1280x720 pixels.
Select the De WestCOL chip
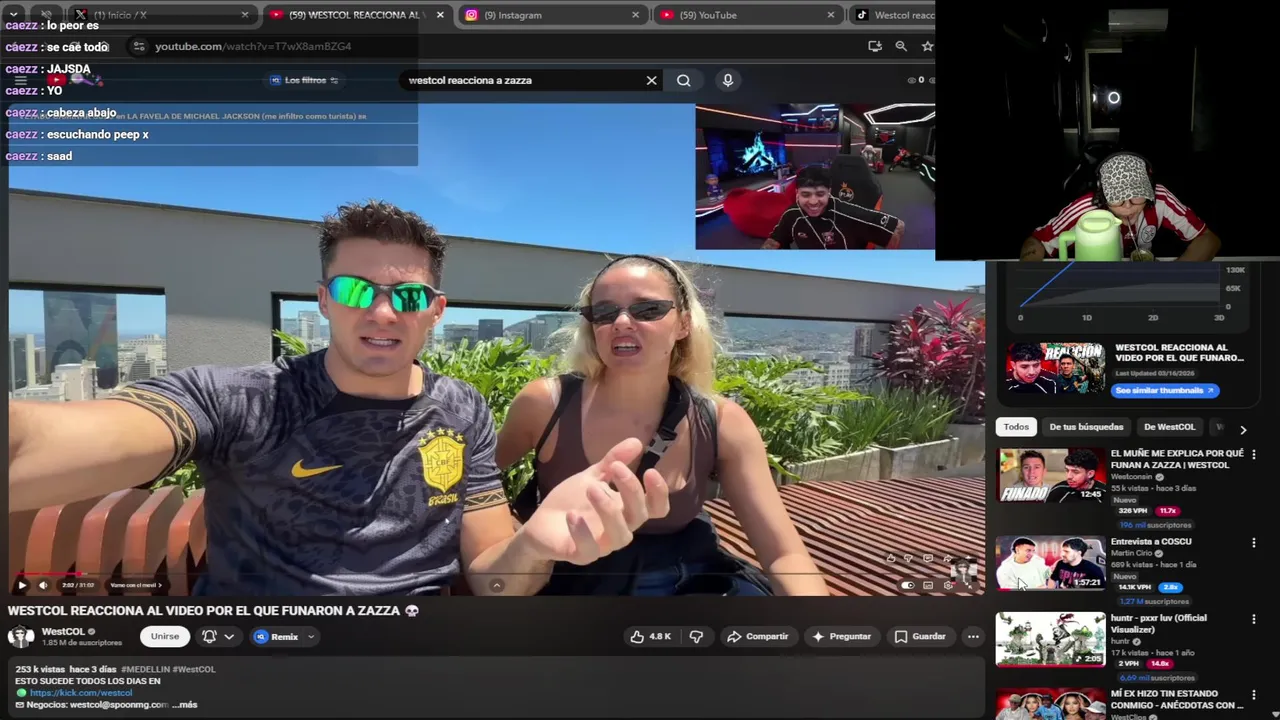[1169, 427]
